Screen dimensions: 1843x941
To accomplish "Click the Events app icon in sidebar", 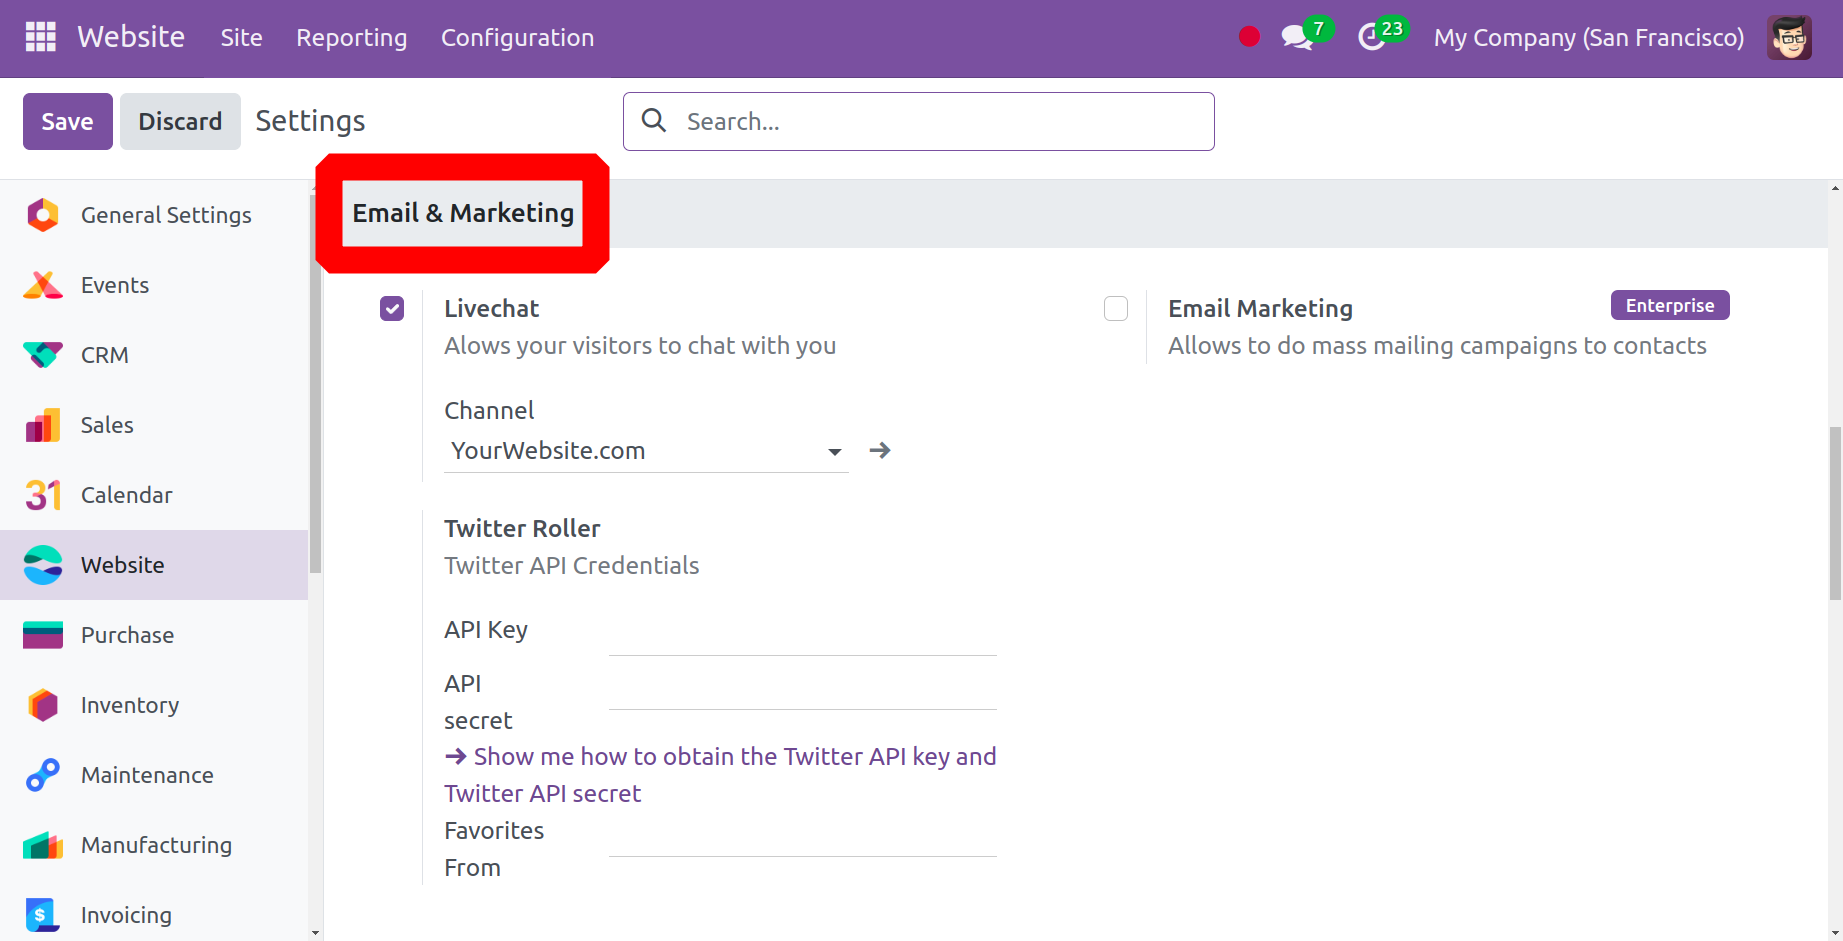I will 43,285.
